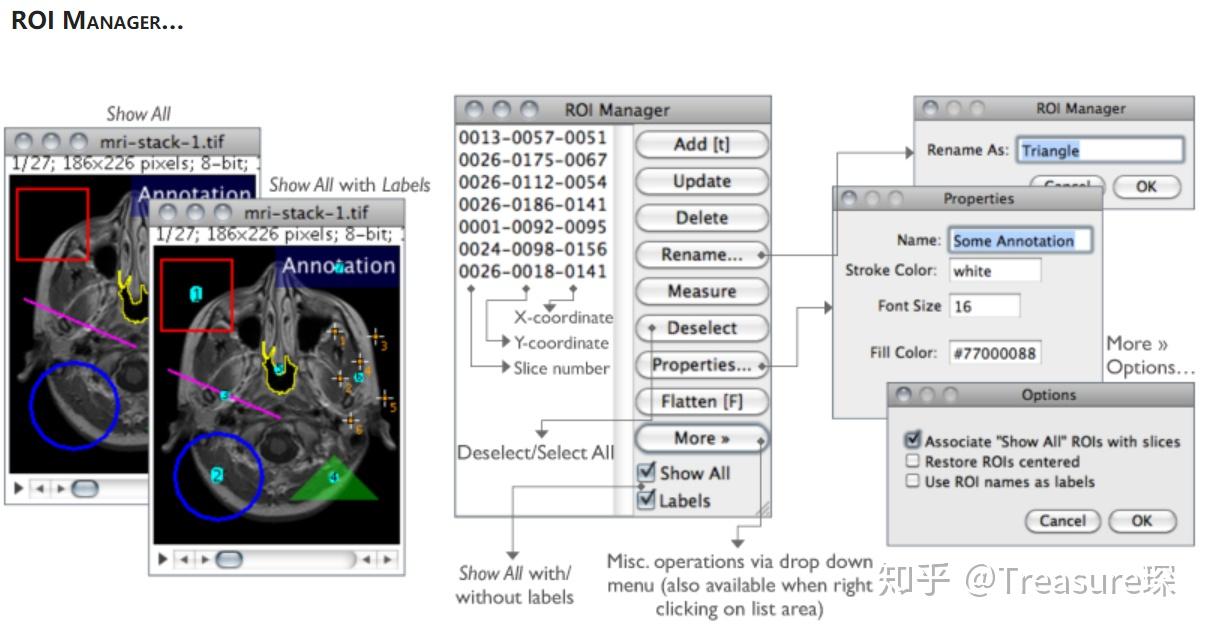The width and height of the screenshot is (1206, 629).
Task: Click the Stroke Color field showing white
Action: tap(995, 271)
